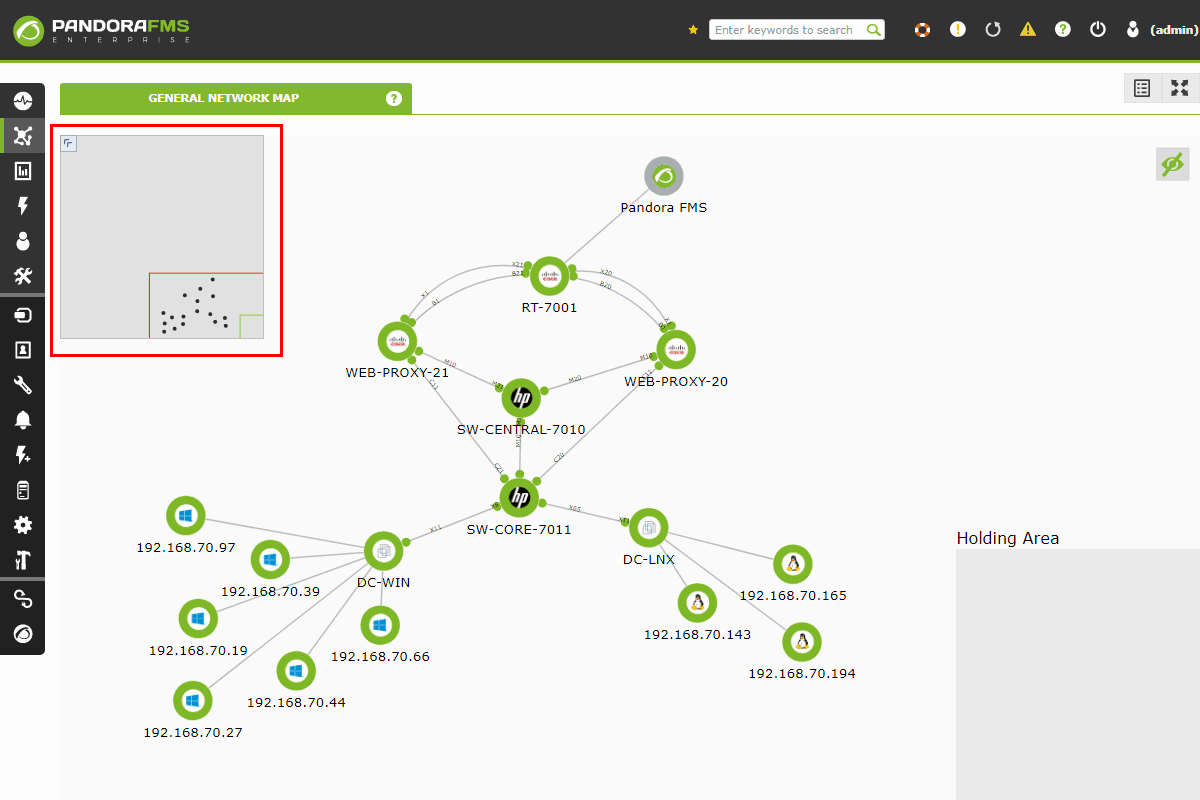The height and width of the screenshot is (800, 1200).
Task: Open the exclamation system alerts icon
Action: tap(958, 30)
